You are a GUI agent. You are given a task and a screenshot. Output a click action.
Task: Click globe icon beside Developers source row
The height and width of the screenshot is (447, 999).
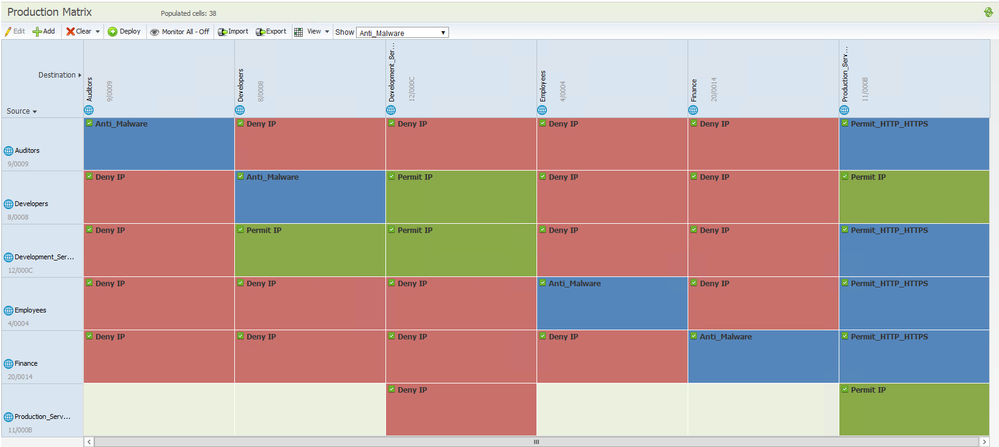click(x=8, y=204)
